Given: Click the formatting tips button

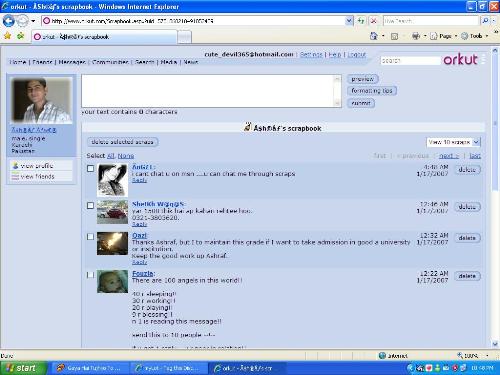Looking at the screenshot, I should coord(372,91).
